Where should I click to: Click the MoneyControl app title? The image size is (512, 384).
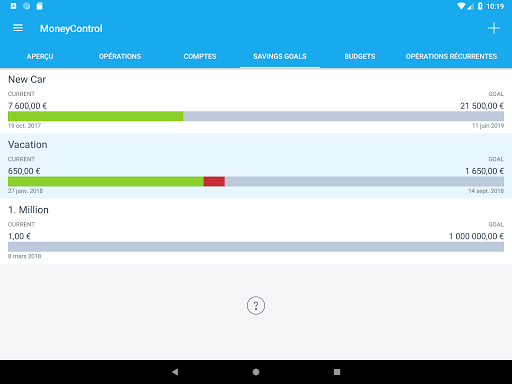(71, 29)
